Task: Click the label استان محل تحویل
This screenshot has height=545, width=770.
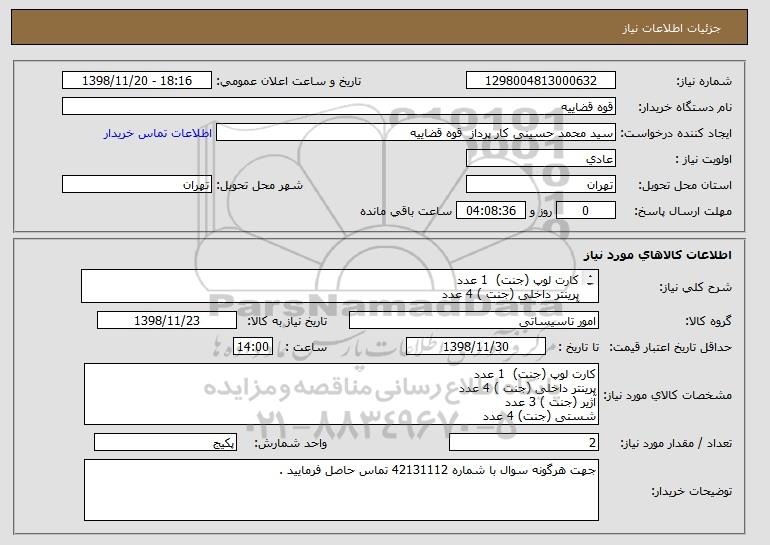Action: click(x=685, y=185)
